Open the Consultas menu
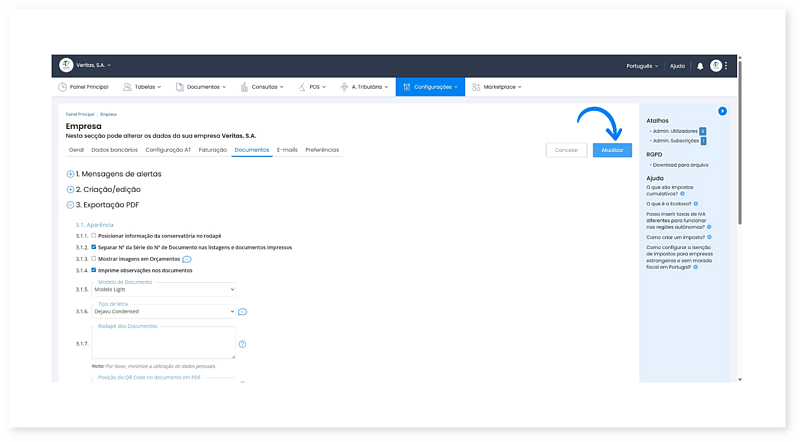The image size is (800, 442). click(x=265, y=87)
